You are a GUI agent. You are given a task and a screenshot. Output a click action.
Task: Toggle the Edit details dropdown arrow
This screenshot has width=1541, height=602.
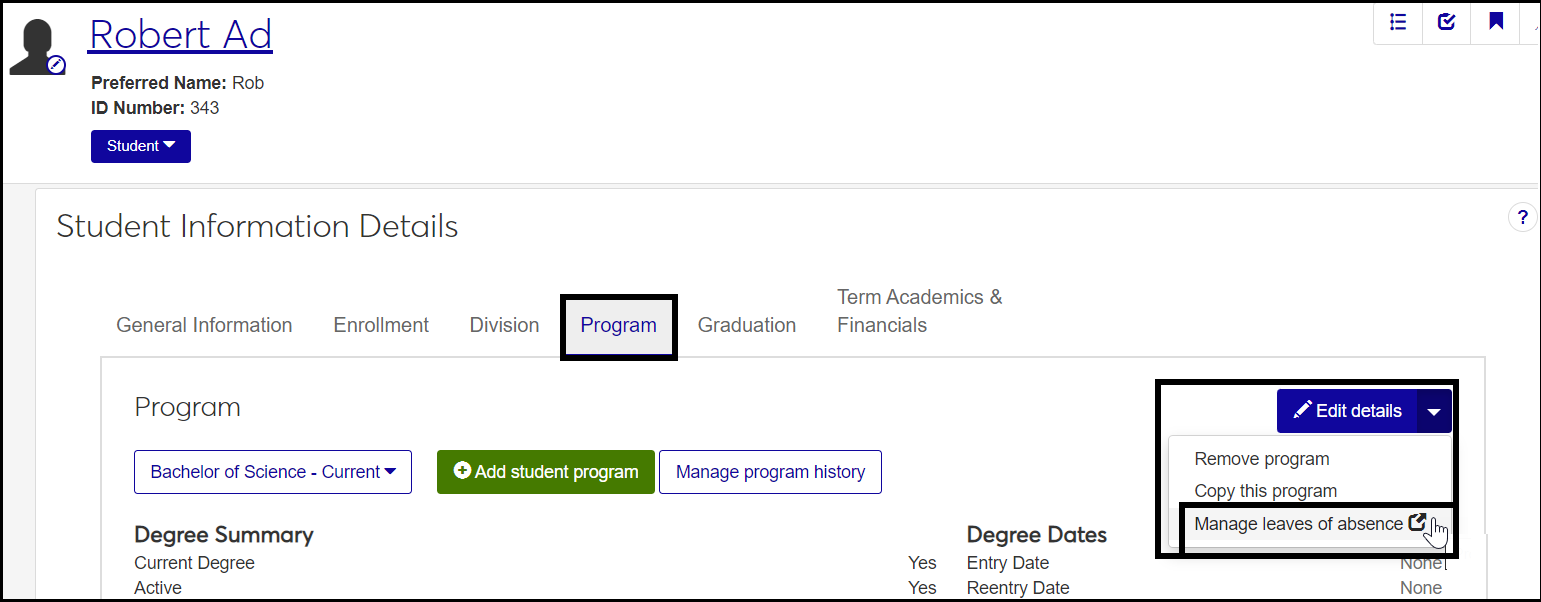click(x=1434, y=411)
